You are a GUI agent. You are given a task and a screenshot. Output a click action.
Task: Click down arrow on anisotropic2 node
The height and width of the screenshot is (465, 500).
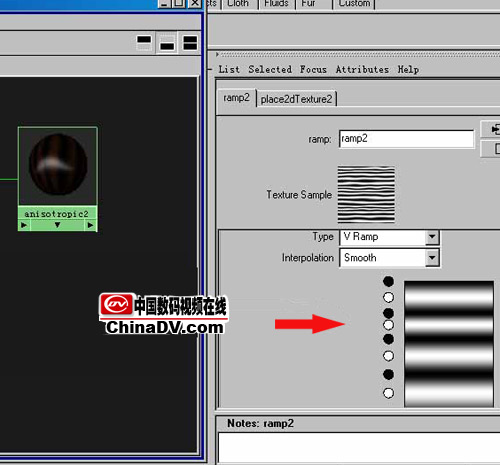click(x=57, y=225)
